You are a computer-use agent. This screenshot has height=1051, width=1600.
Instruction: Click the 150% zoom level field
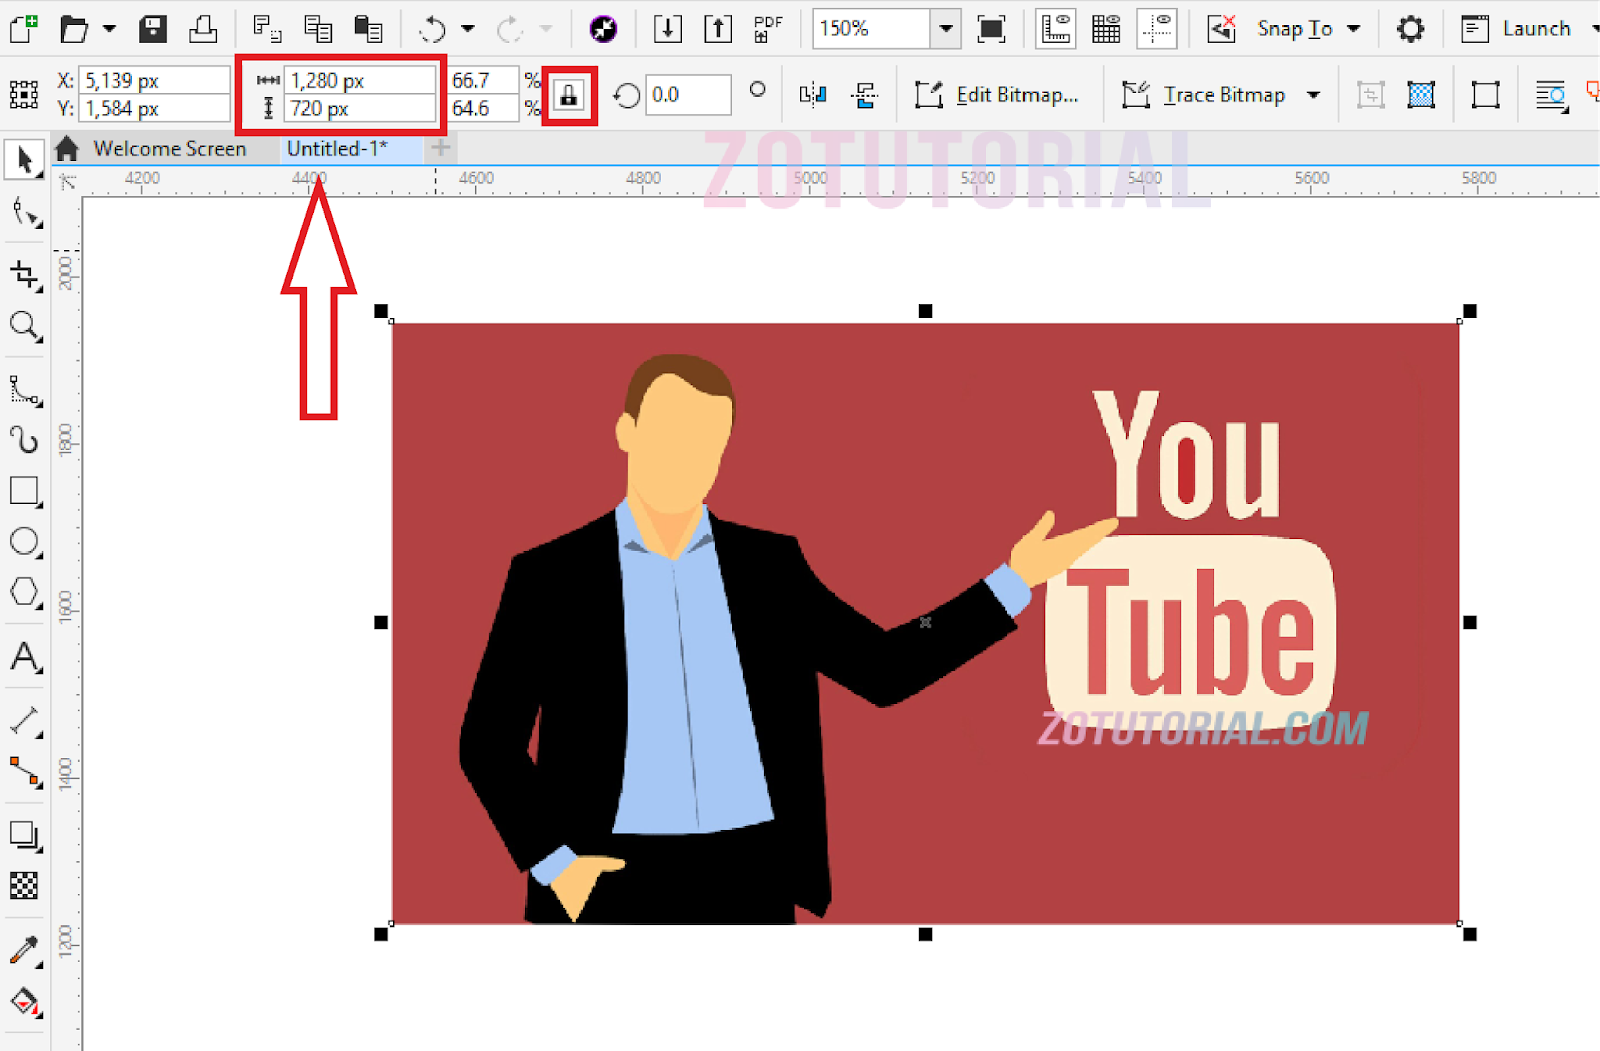click(872, 29)
